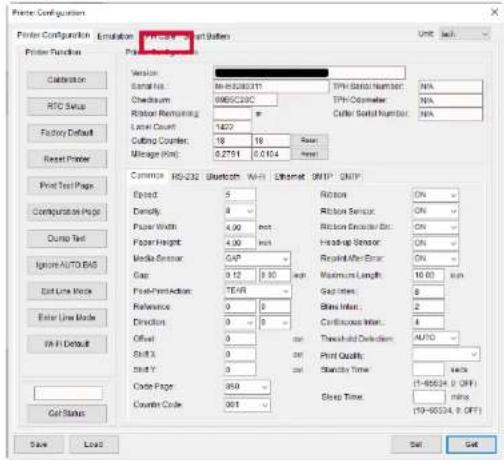Click the Save button
504x460 pixels.
point(39,444)
